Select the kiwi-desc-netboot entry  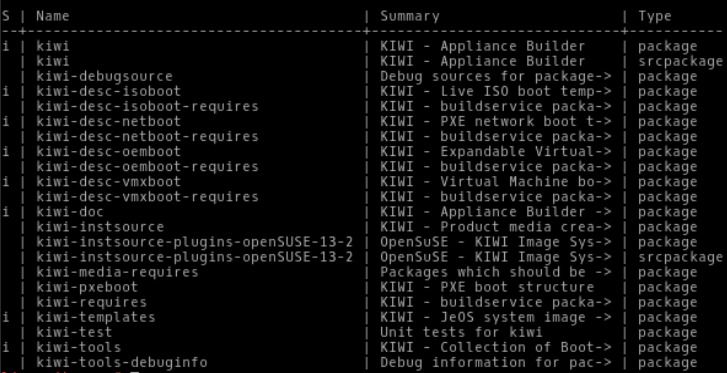pyautogui.click(x=109, y=122)
